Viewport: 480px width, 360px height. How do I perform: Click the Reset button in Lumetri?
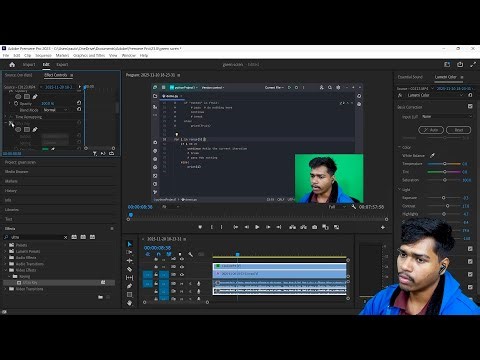tap(458, 130)
